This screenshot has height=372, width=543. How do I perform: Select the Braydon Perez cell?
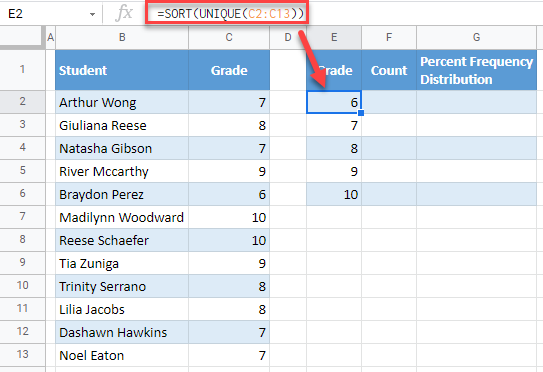pyautogui.click(x=122, y=194)
